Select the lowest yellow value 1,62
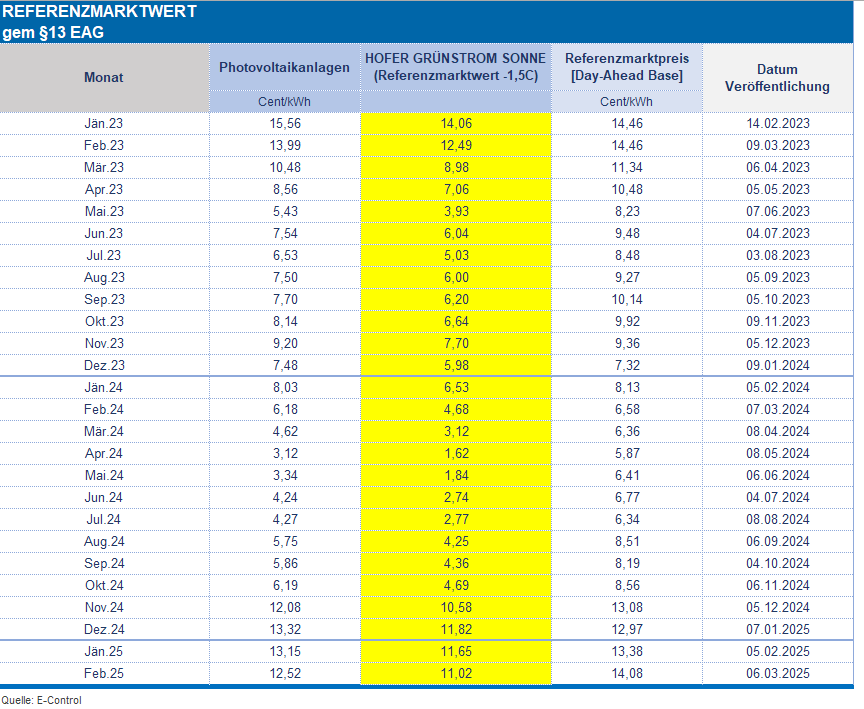Viewport: 864px width, 709px height. [x=455, y=454]
